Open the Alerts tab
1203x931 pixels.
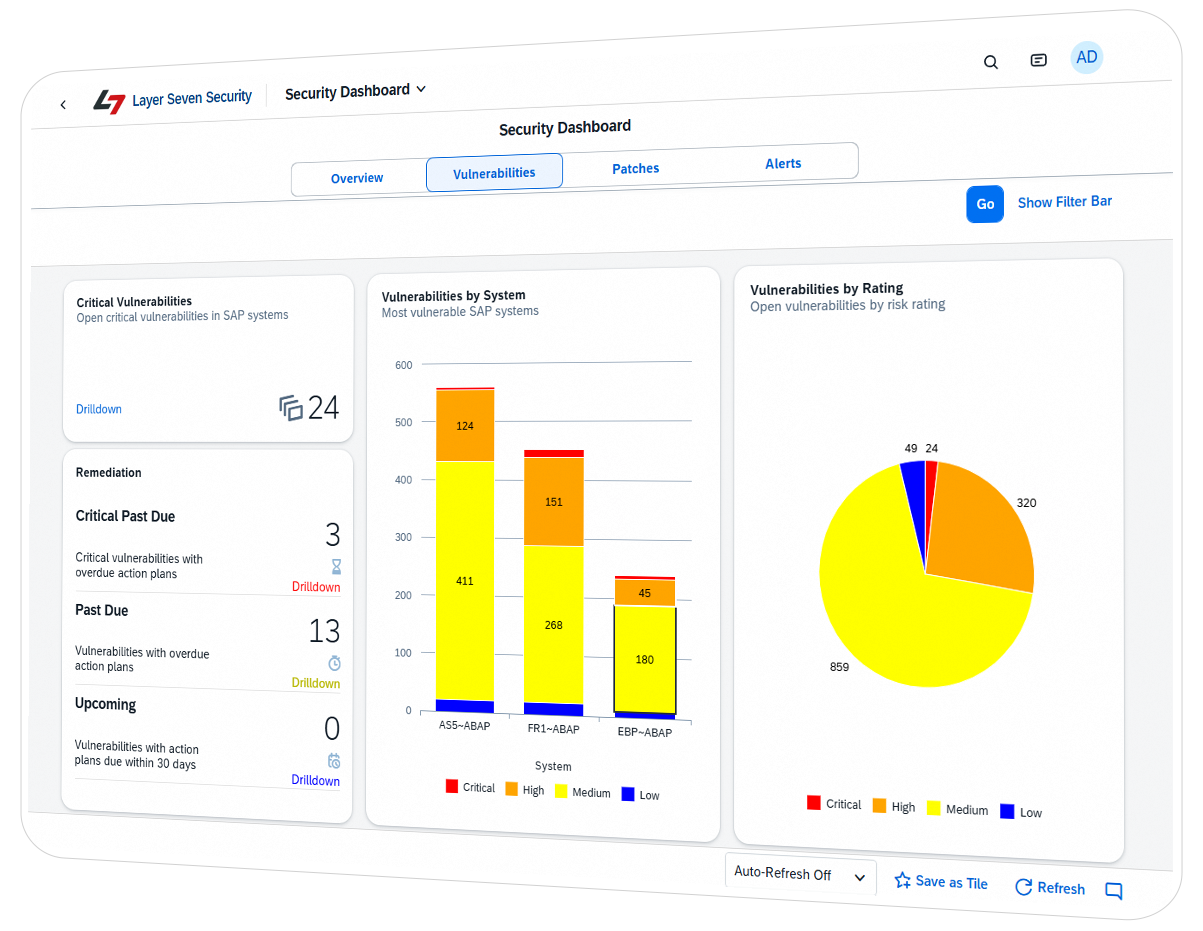point(783,163)
